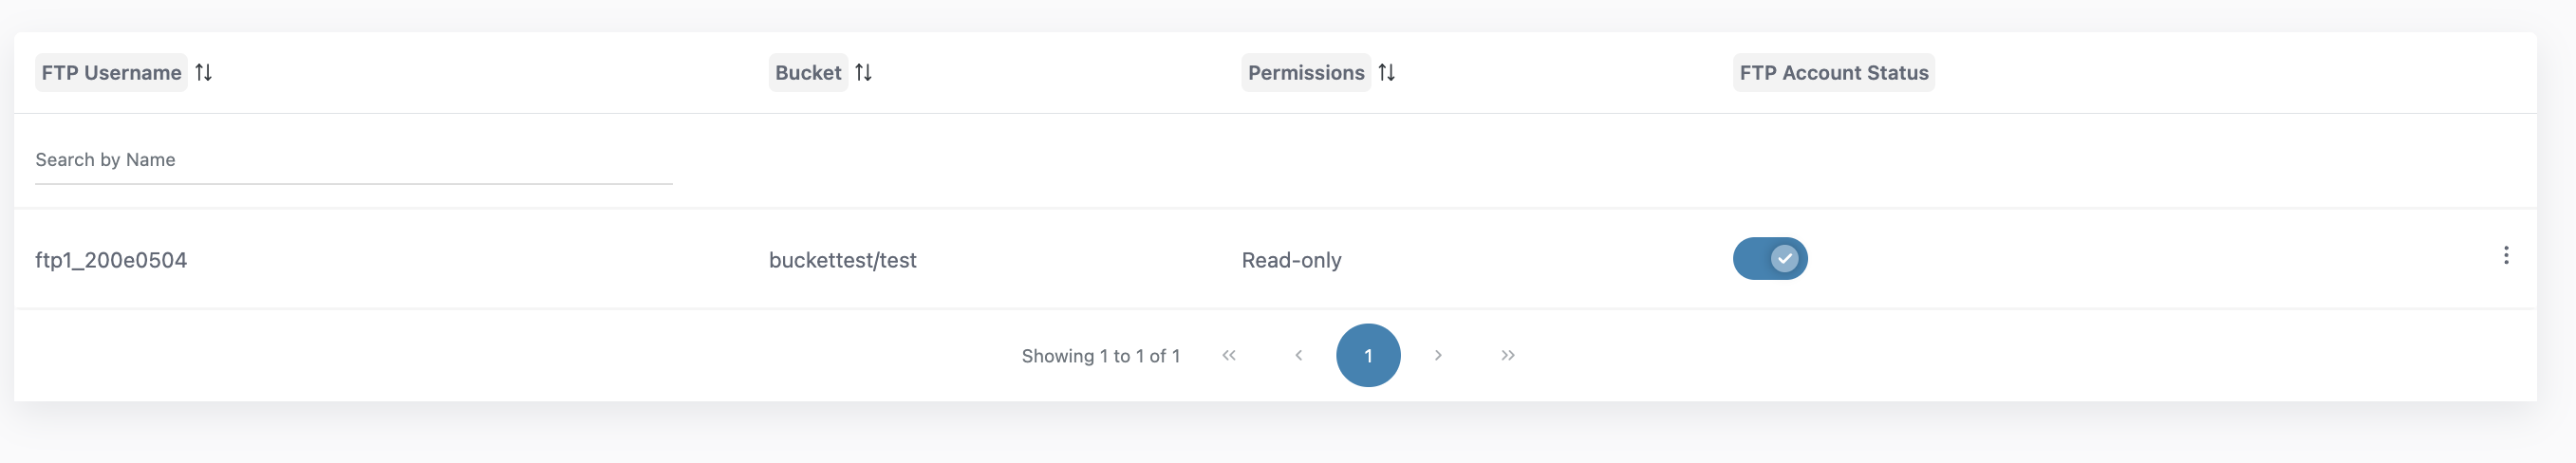
Task: Jump to first page with double-left chevron
Action: [1229, 355]
